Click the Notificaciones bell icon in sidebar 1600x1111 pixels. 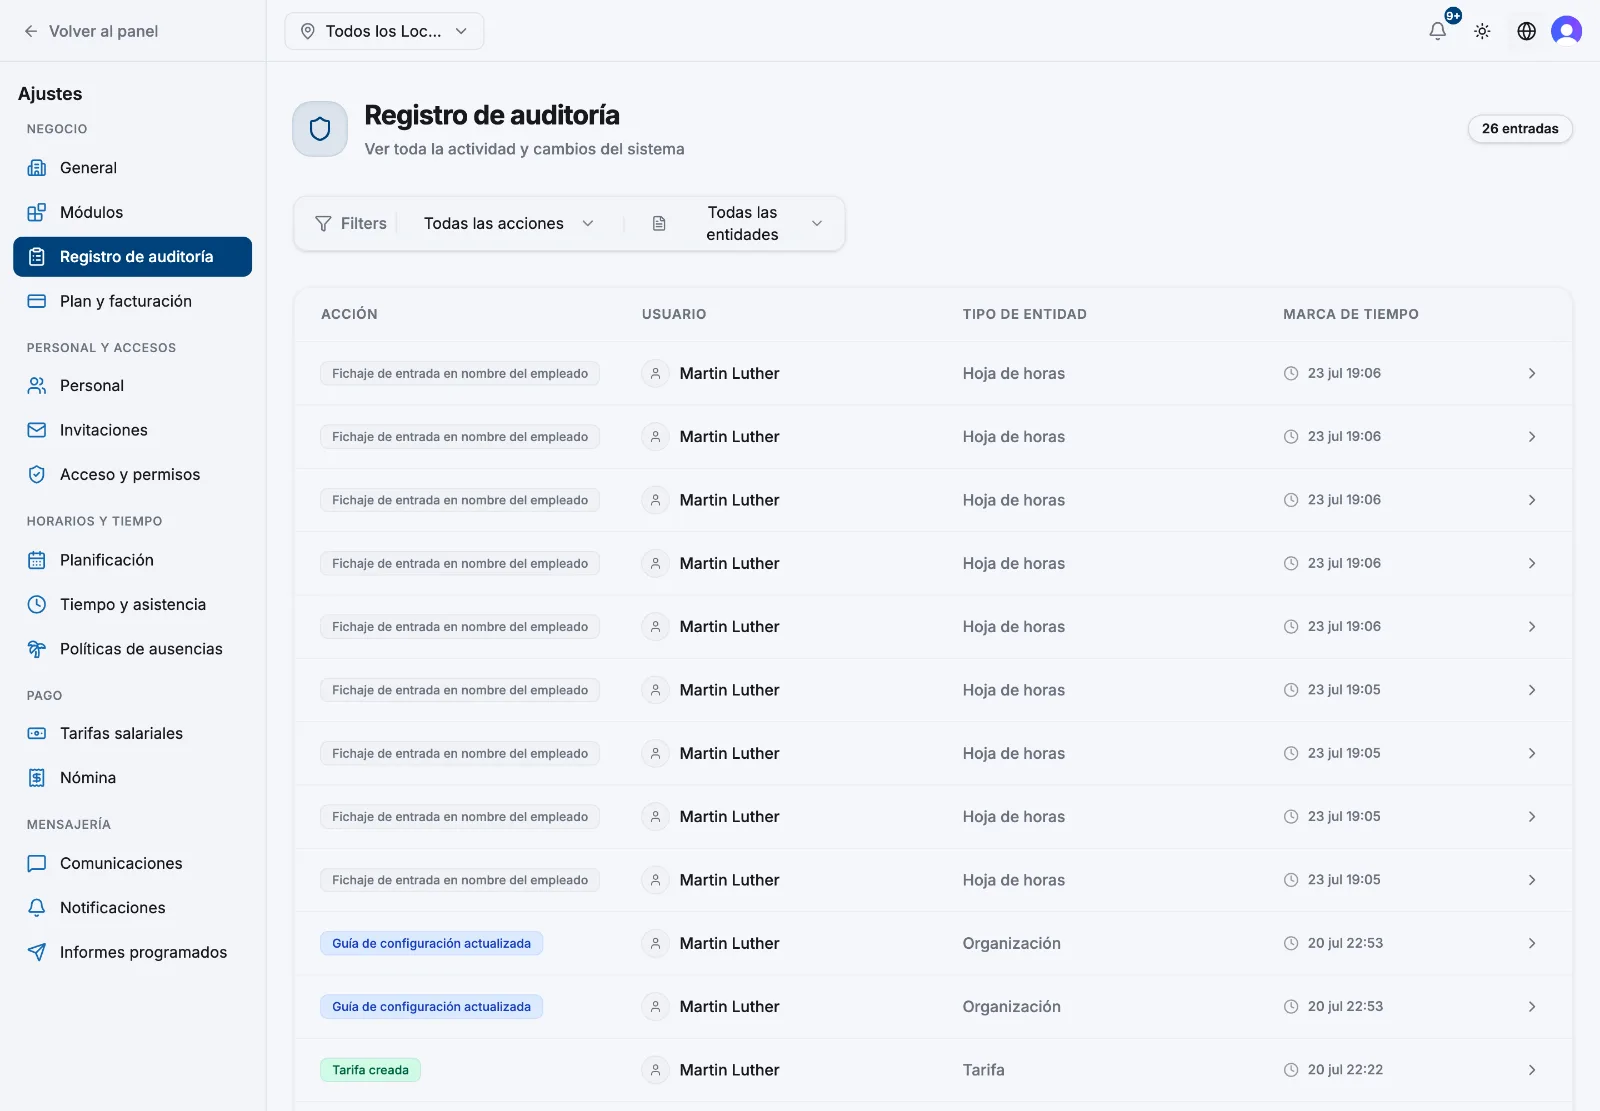(x=37, y=908)
